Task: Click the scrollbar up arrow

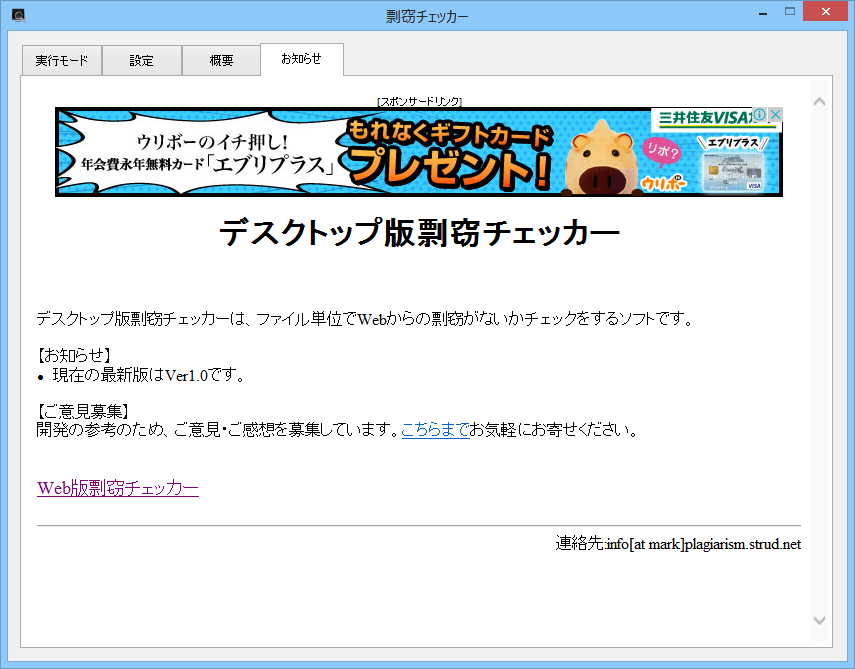Action: [x=819, y=100]
